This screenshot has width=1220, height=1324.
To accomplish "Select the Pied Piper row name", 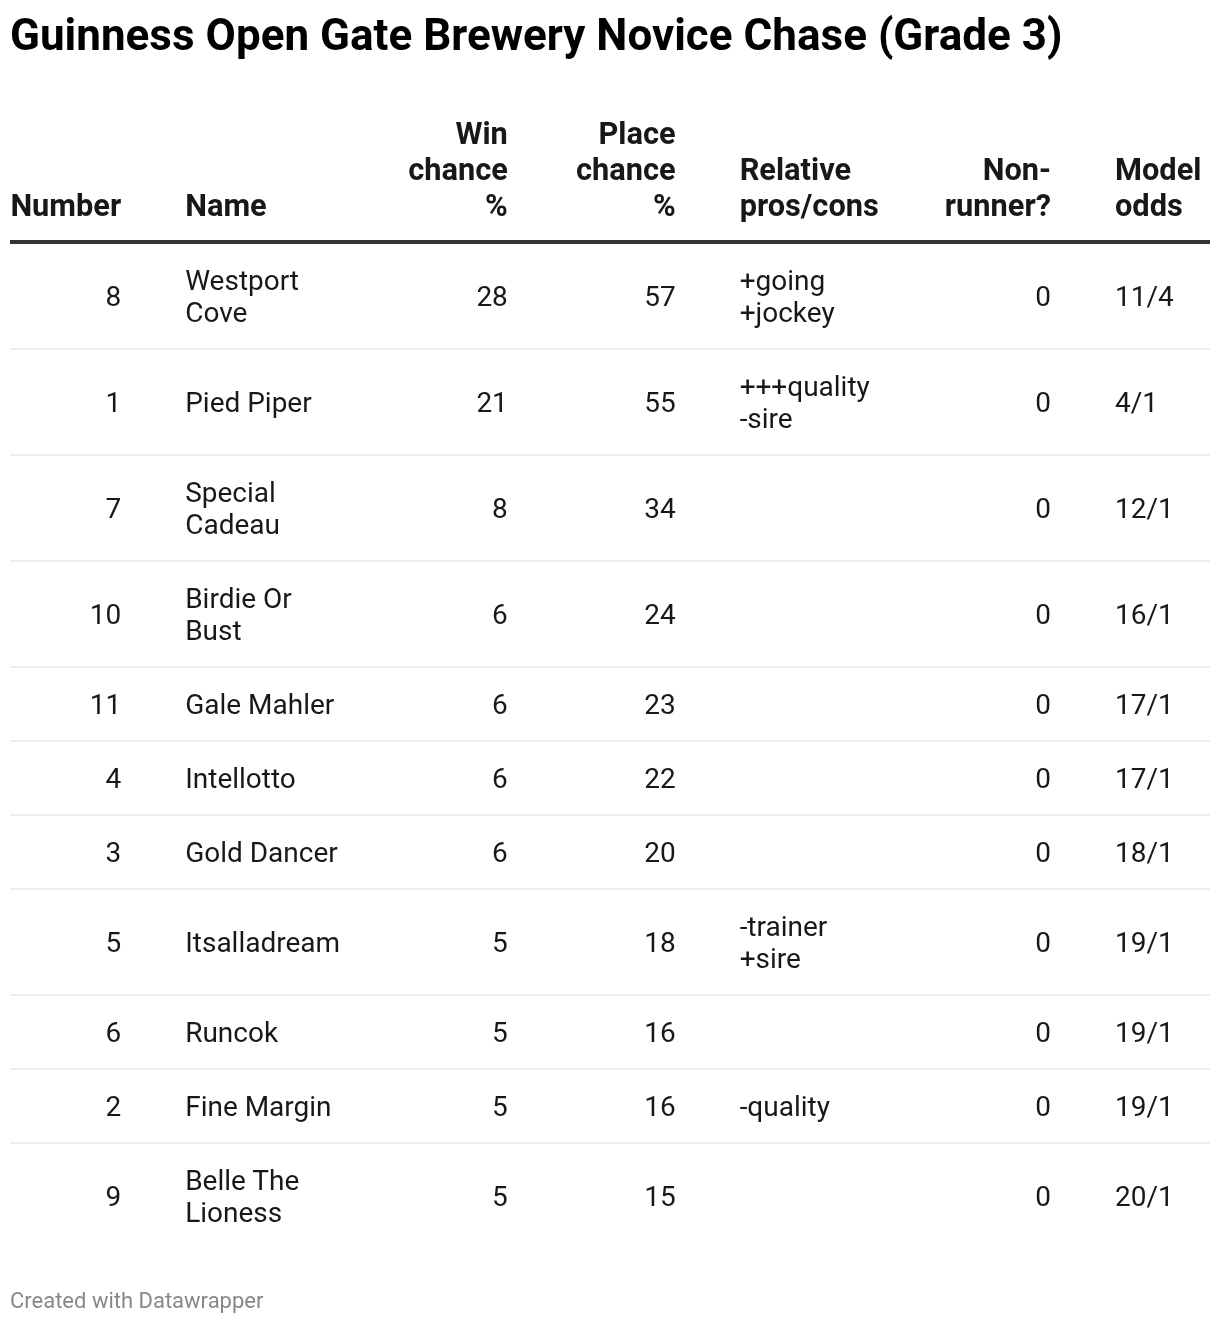I will [248, 402].
